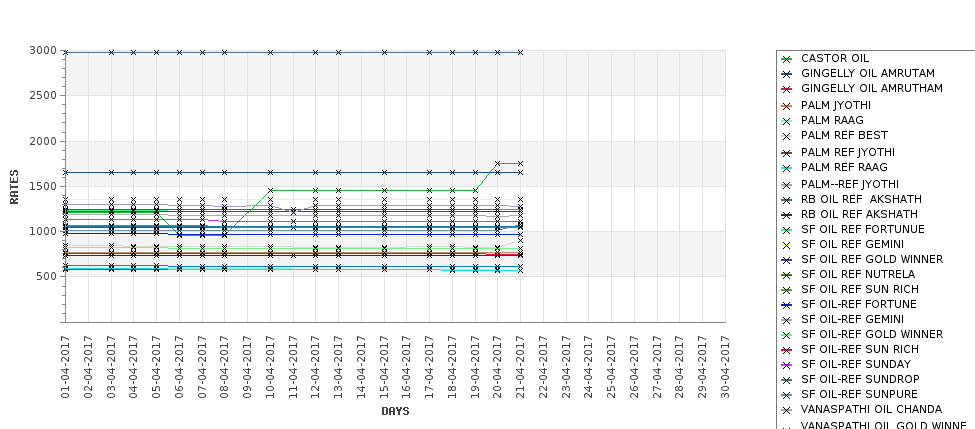Select SF OIL REF GEMINI legend label

[x=852, y=244]
